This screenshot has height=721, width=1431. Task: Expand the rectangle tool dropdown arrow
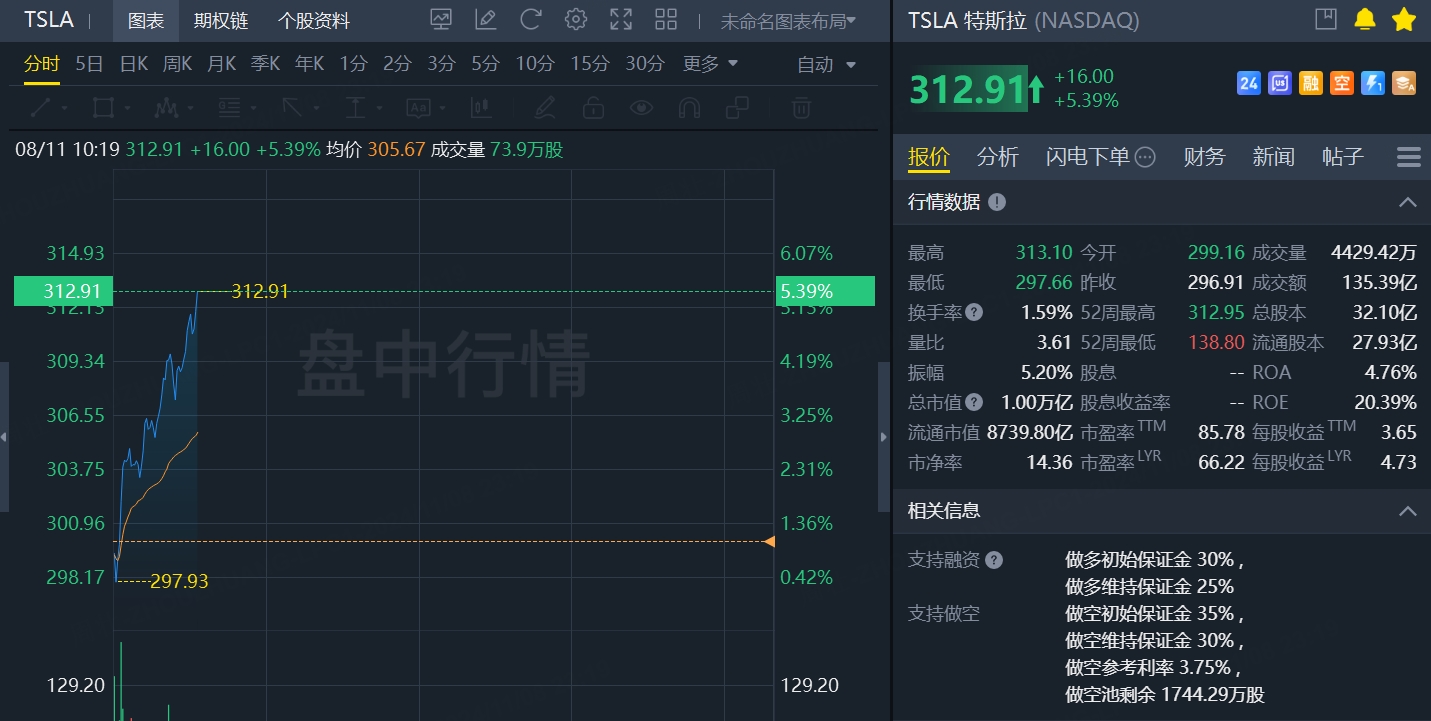(126, 108)
